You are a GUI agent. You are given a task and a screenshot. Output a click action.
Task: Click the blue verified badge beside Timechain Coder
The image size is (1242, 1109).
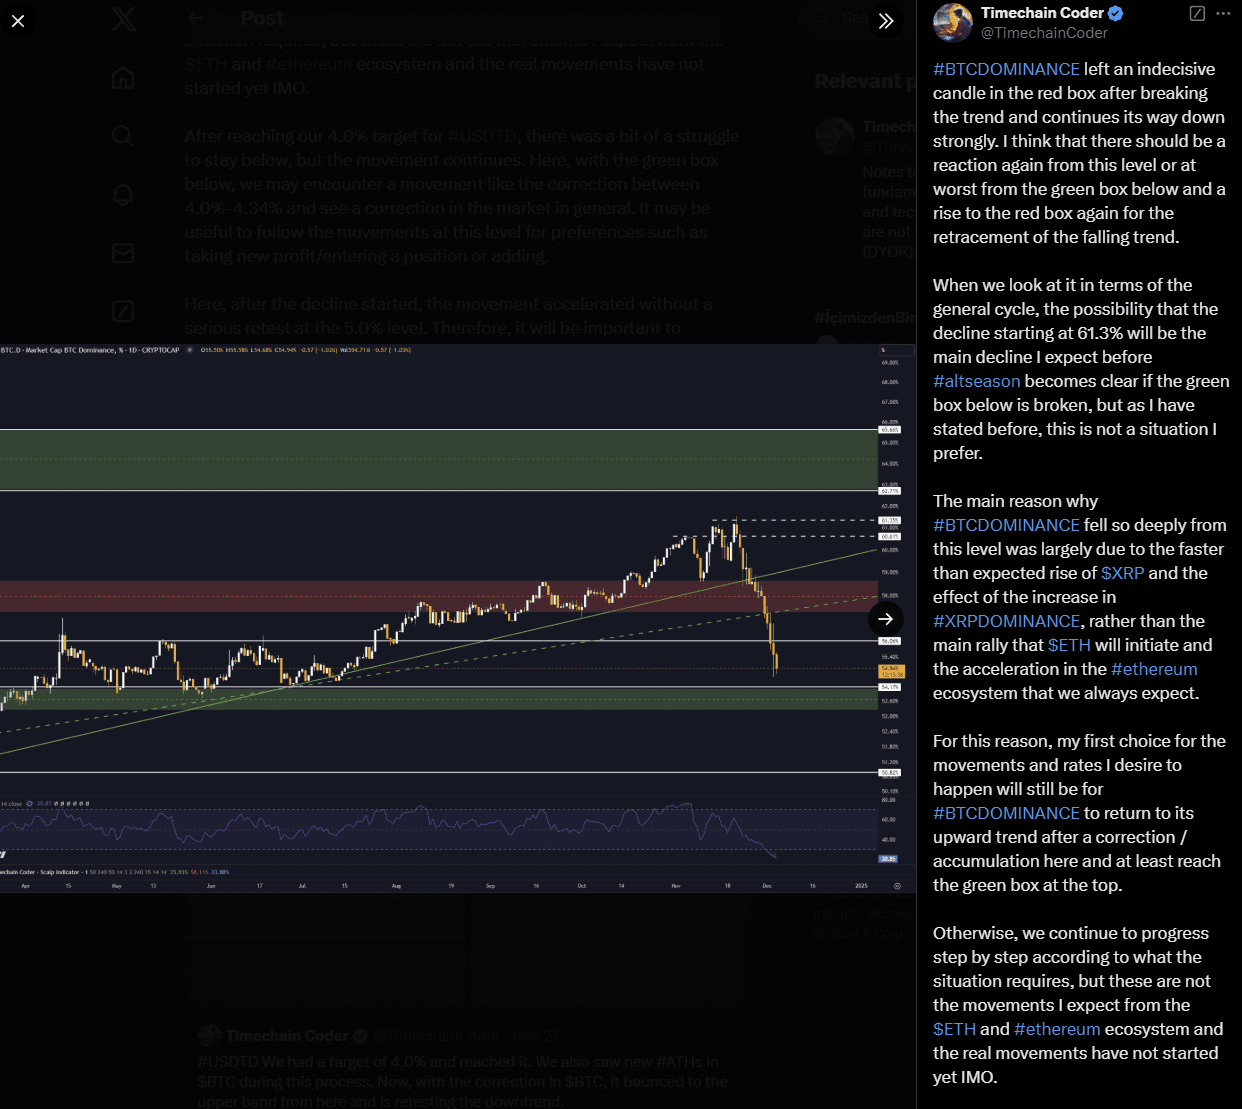(1116, 13)
